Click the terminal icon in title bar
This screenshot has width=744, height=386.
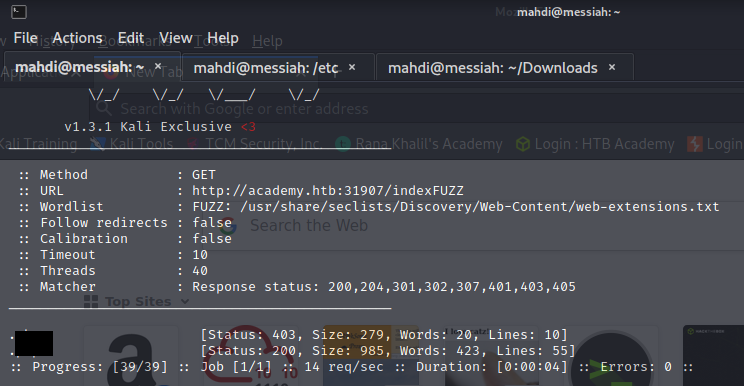click(x=19, y=12)
